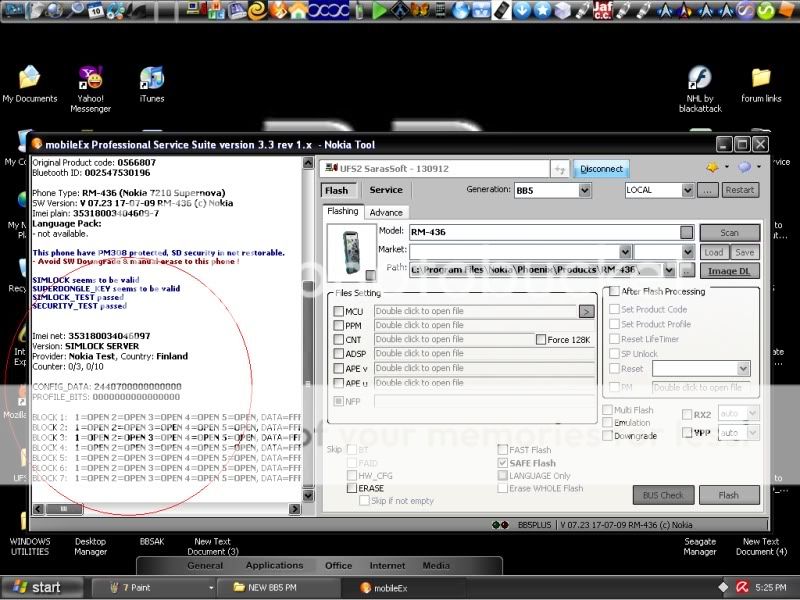Click the connection swap icon beside UFS2 SarasSoft
Screen dimensions: 800x600
click(x=560, y=169)
